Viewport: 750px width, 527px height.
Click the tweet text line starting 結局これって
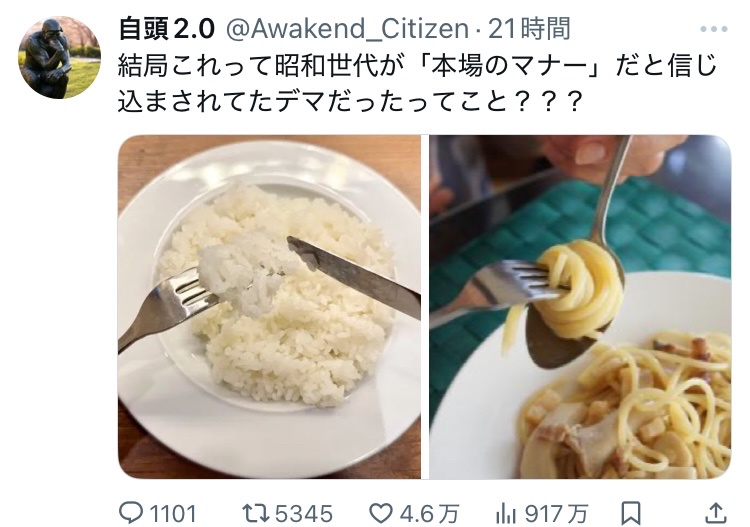coord(418,66)
